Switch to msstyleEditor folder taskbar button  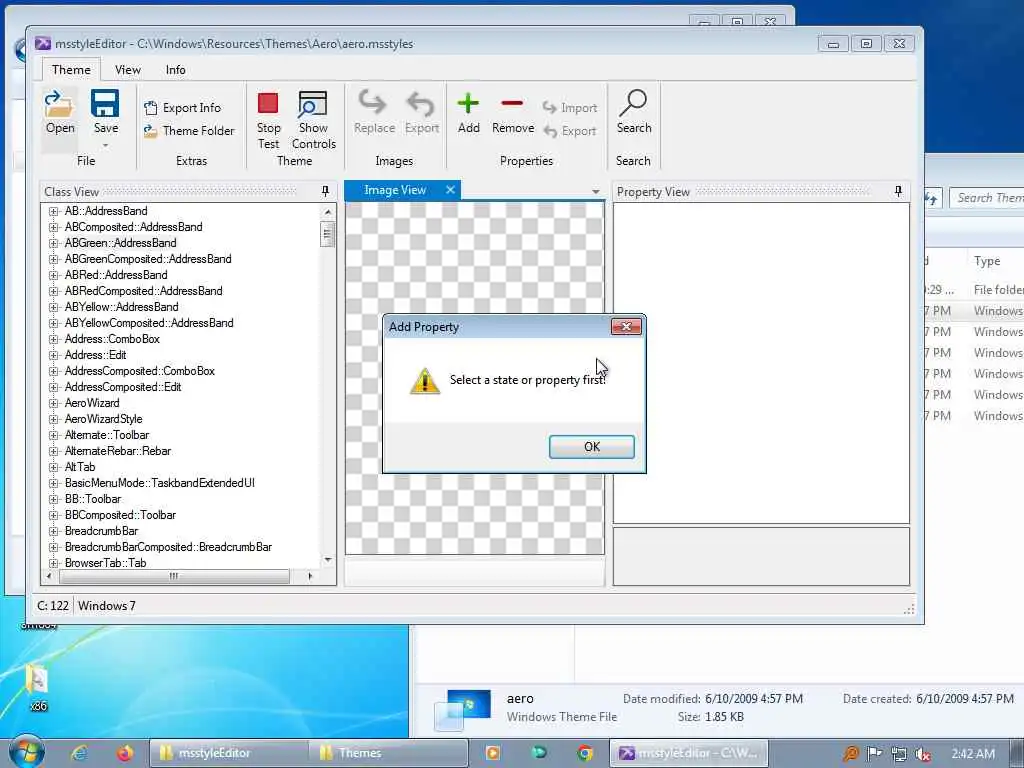tap(229, 753)
